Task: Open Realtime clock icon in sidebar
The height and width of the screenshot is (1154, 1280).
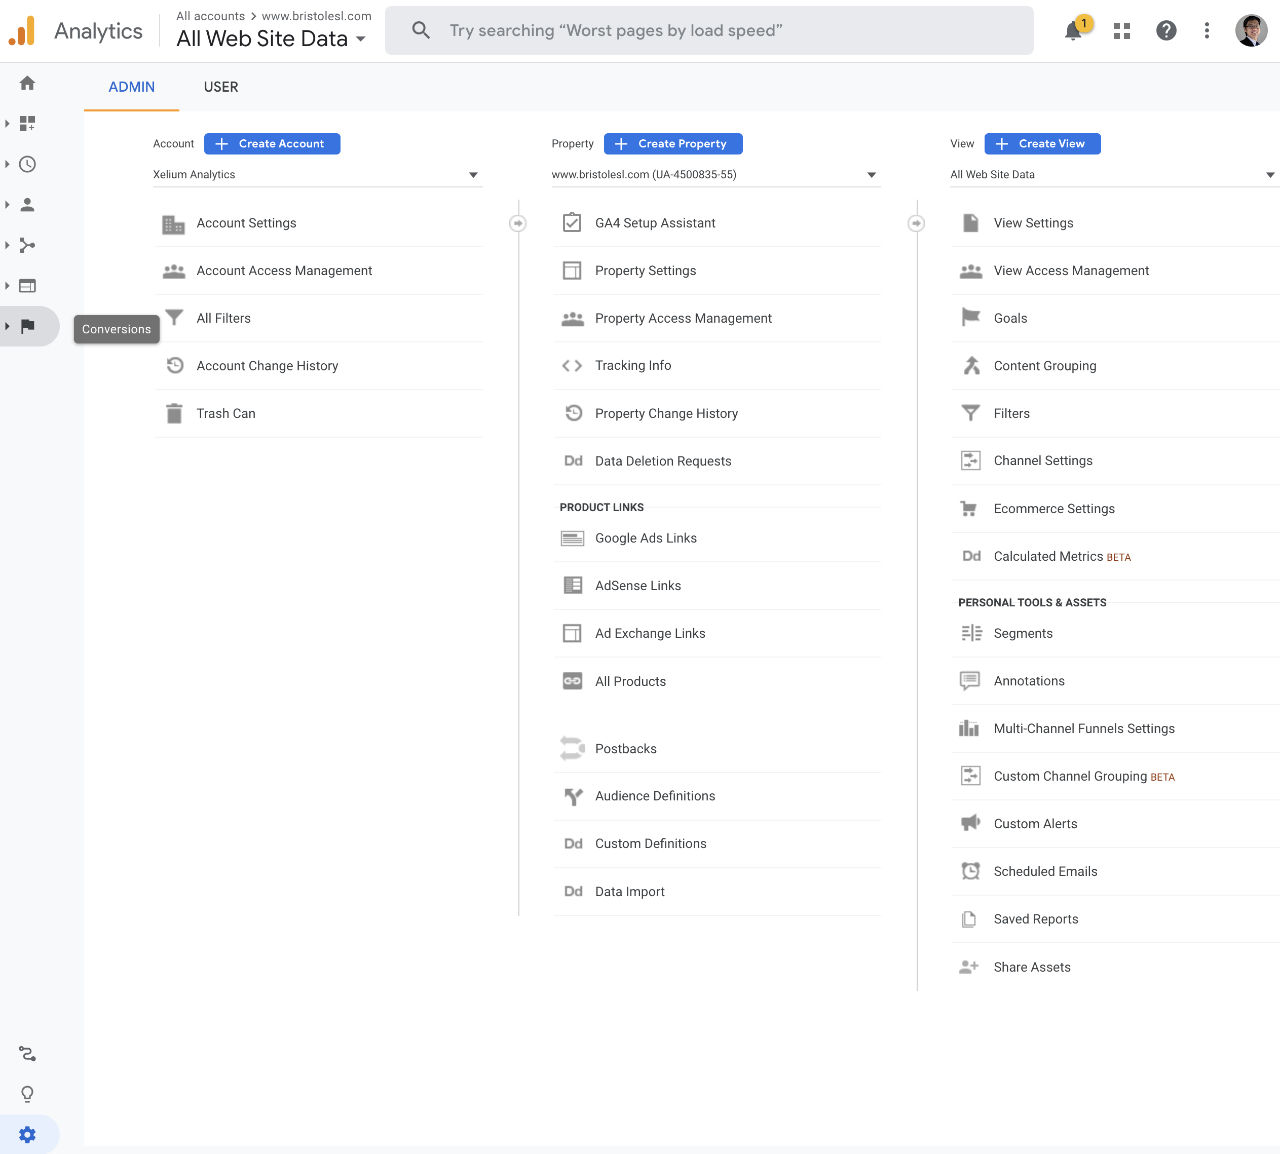Action: point(27,164)
